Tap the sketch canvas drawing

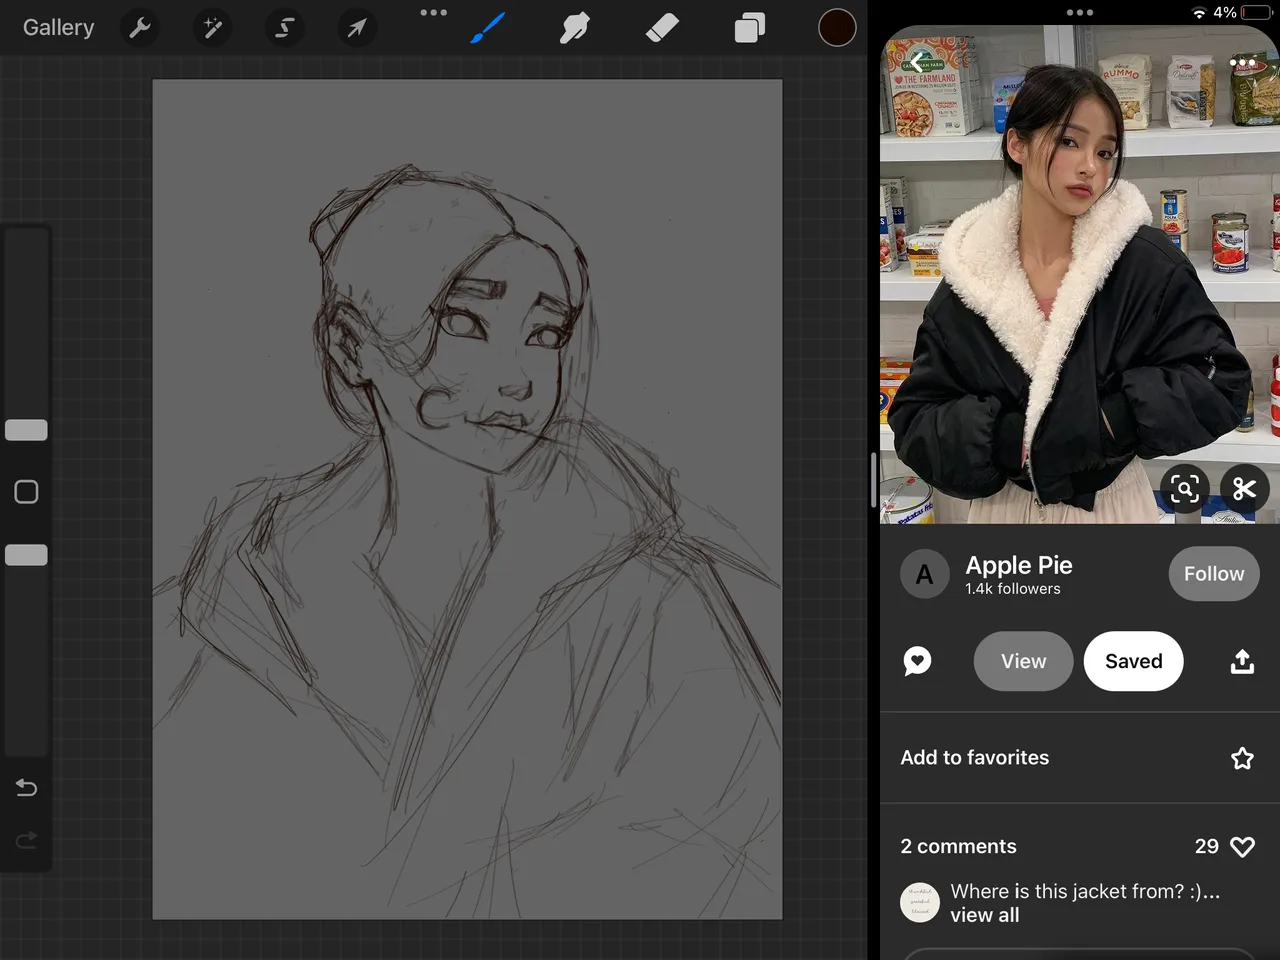pos(467,499)
